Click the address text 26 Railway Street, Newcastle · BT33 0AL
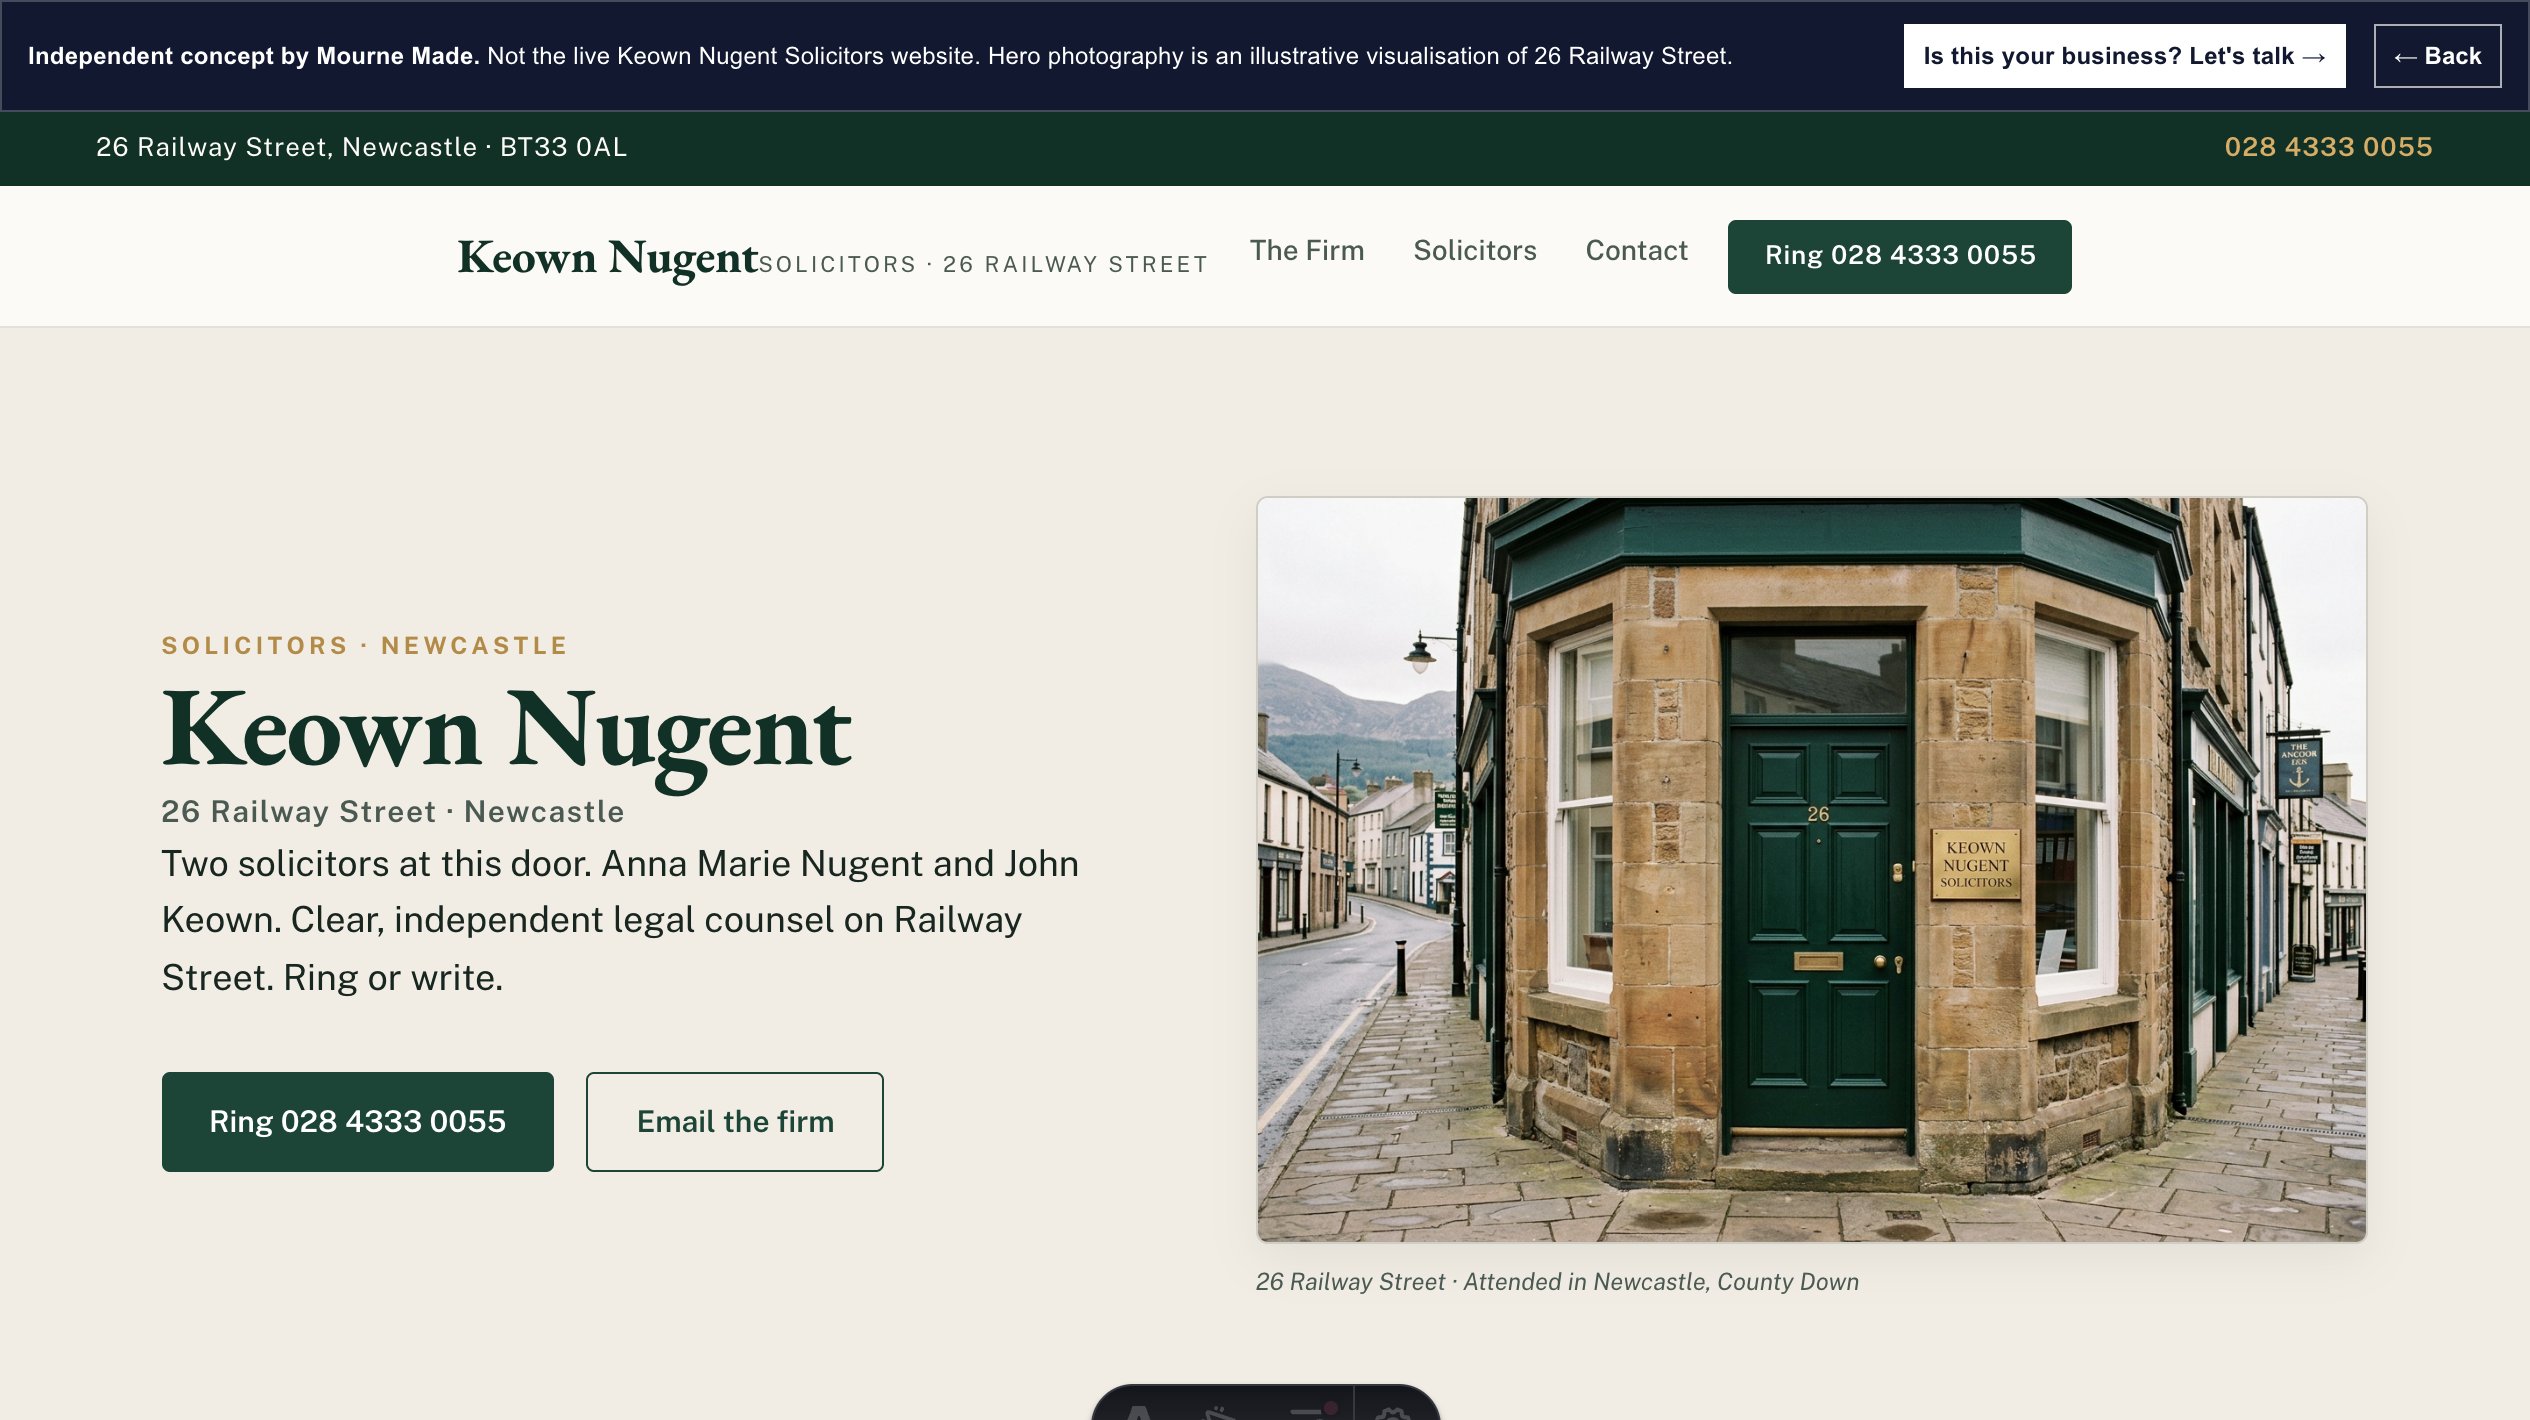This screenshot has width=2530, height=1420. click(x=361, y=147)
